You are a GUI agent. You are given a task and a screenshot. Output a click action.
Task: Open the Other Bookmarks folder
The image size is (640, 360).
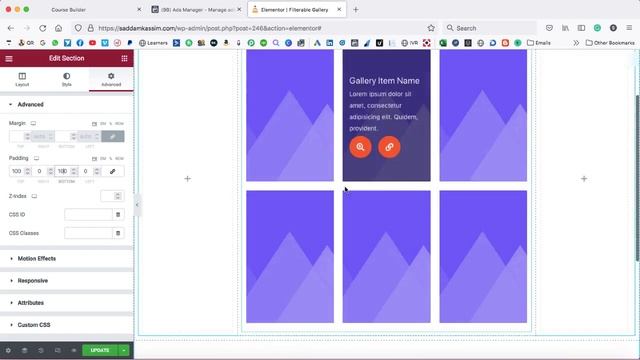coord(610,42)
